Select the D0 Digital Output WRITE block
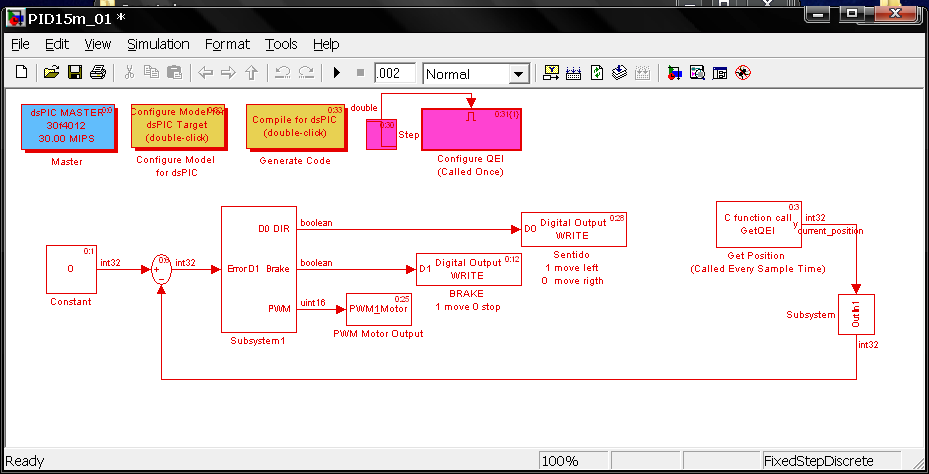Image resolution: width=929 pixels, height=474 pixels. tap(574, 229)
